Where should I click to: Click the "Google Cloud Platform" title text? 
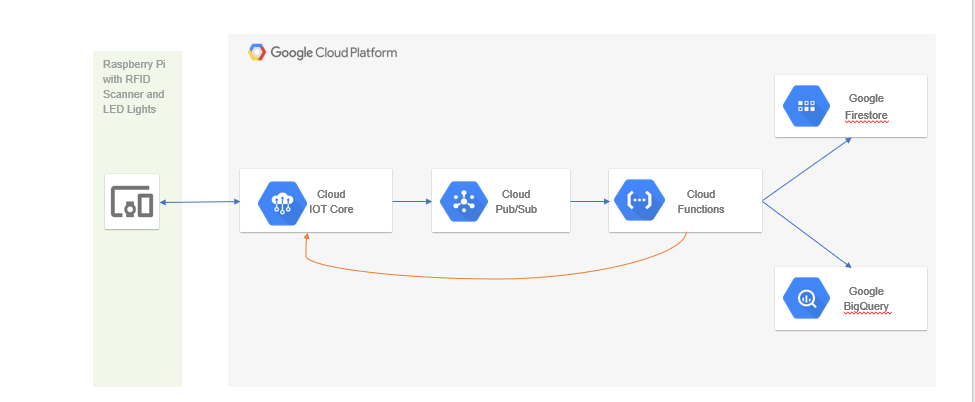(333, 52)
